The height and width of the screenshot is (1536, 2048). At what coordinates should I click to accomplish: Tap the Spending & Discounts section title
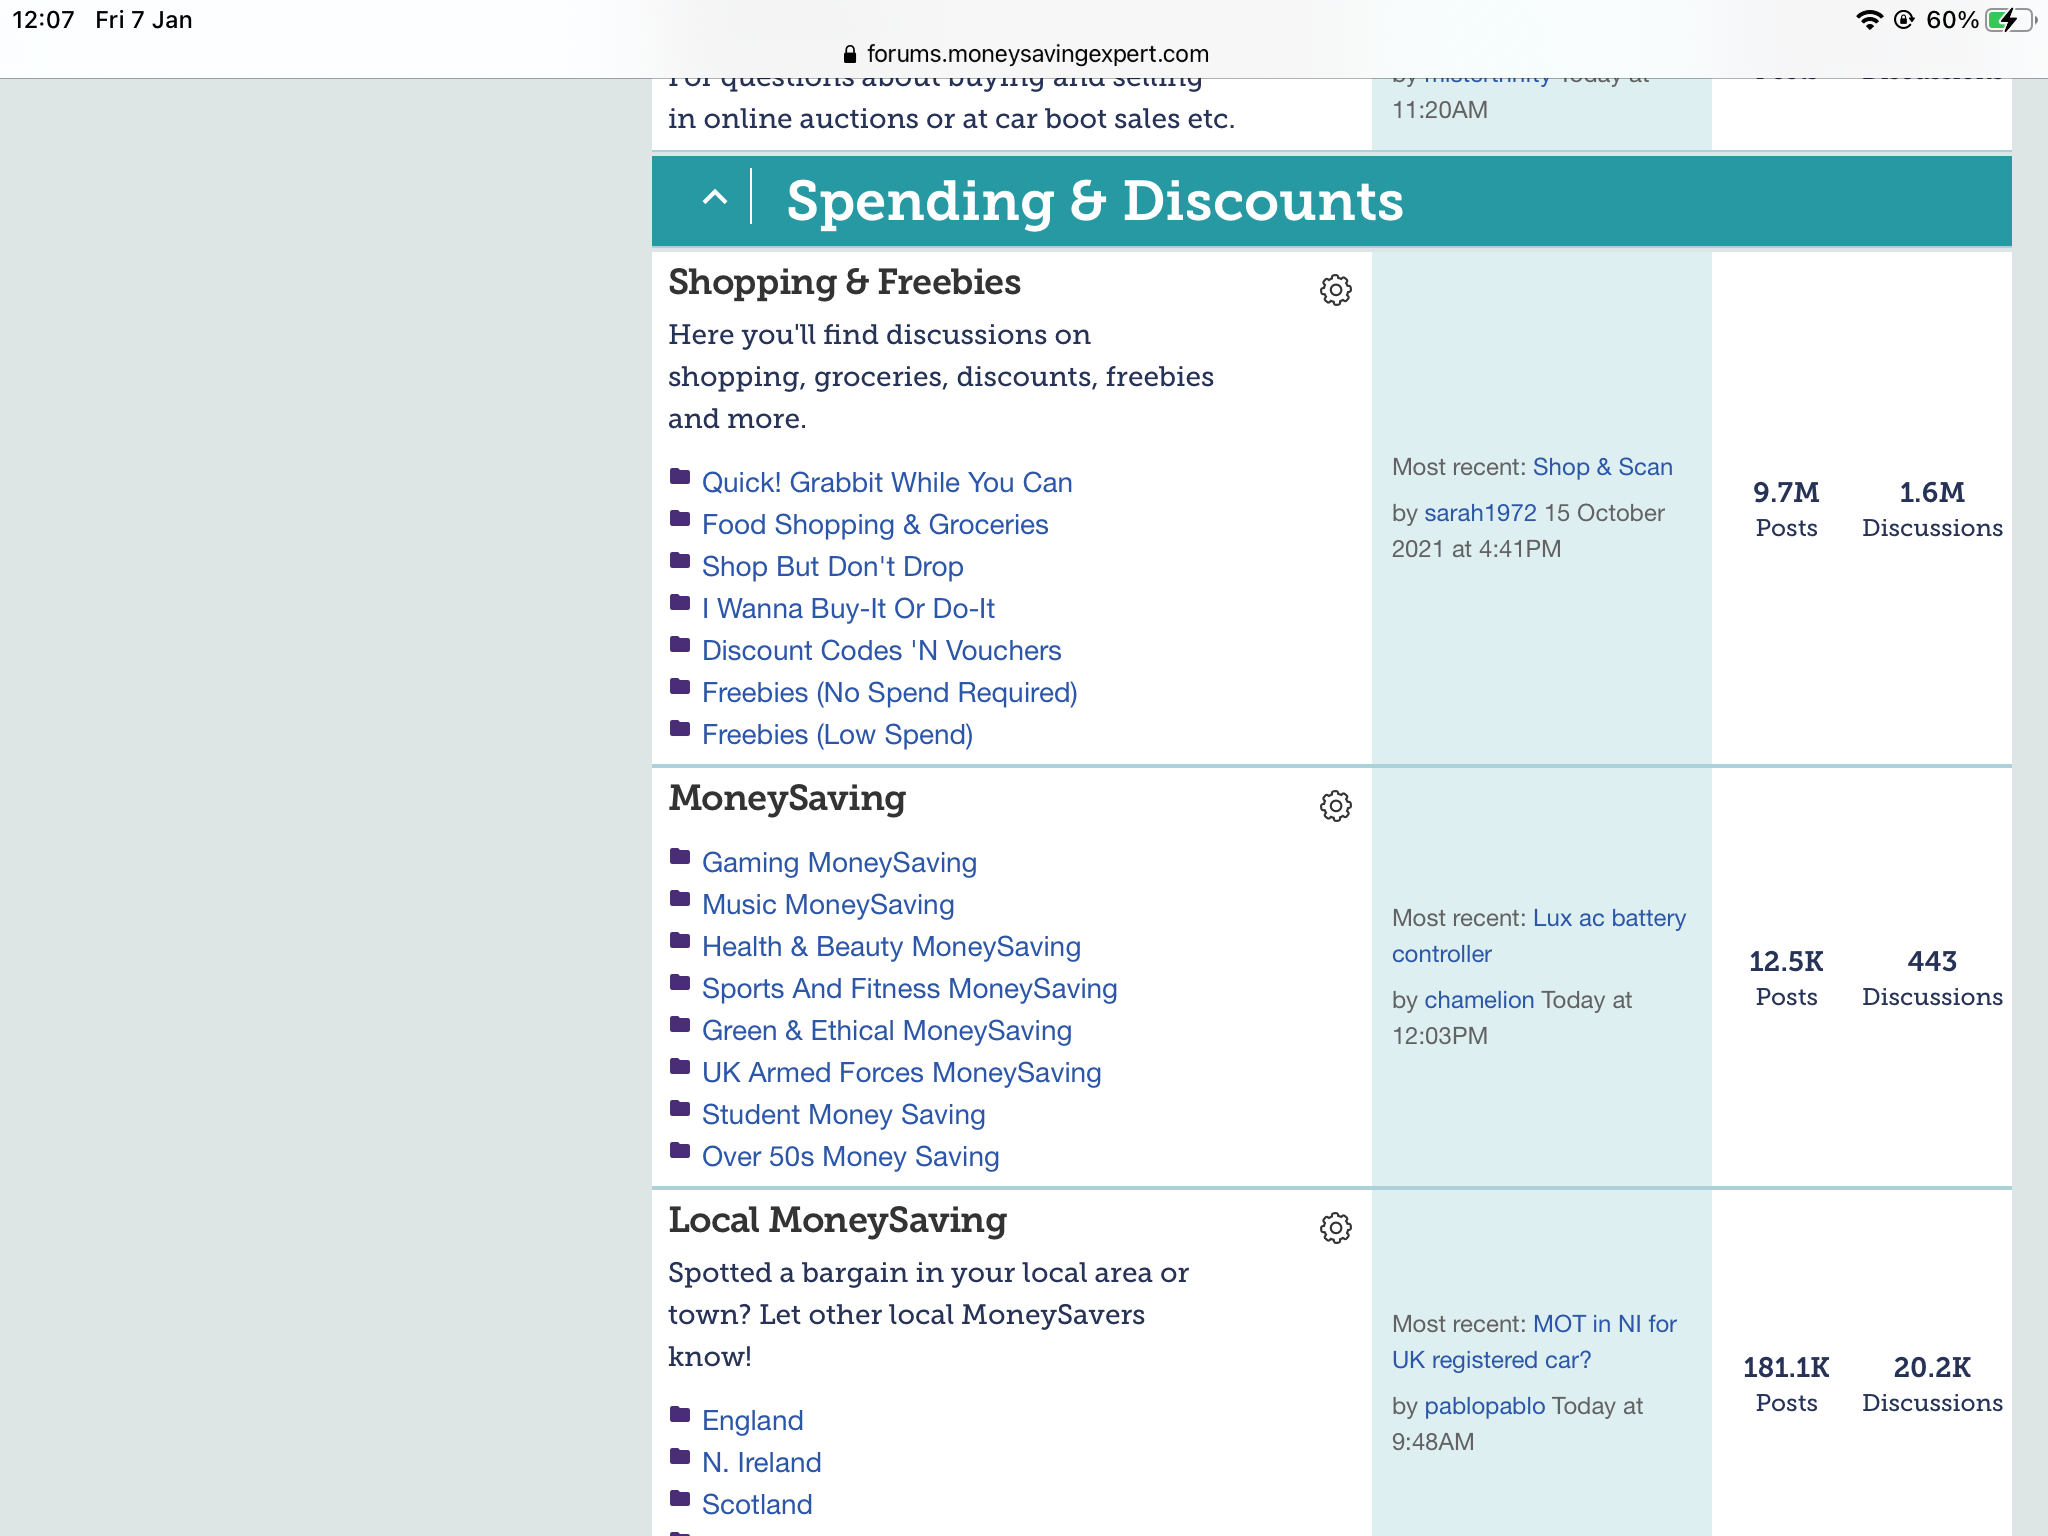click(x=1095, y=201)
